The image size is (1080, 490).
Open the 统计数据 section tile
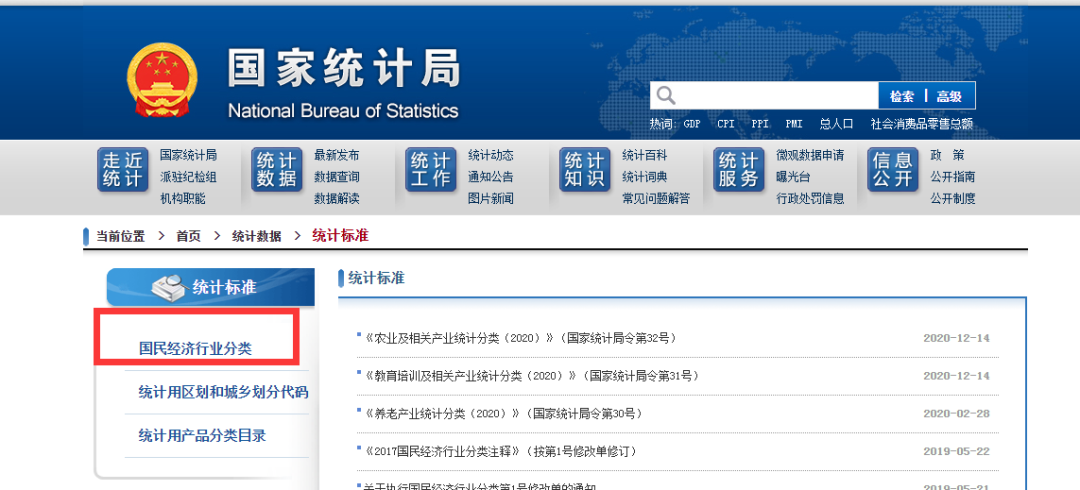pos(276,170)
